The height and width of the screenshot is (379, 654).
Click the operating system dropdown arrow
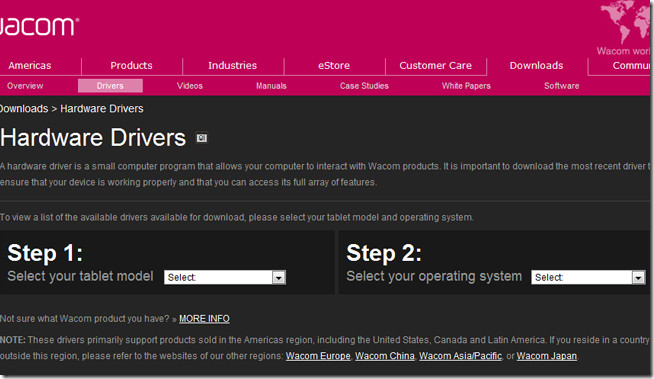click(638, 278)
